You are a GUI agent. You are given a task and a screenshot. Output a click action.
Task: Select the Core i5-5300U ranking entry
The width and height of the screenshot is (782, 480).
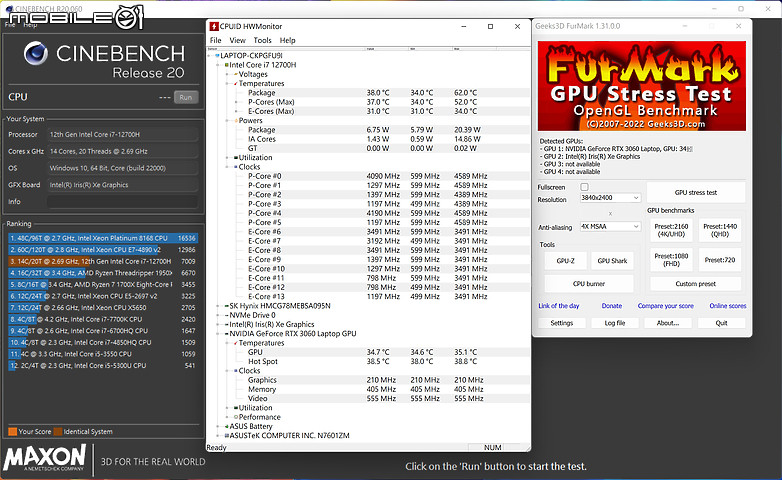point(103,366)
